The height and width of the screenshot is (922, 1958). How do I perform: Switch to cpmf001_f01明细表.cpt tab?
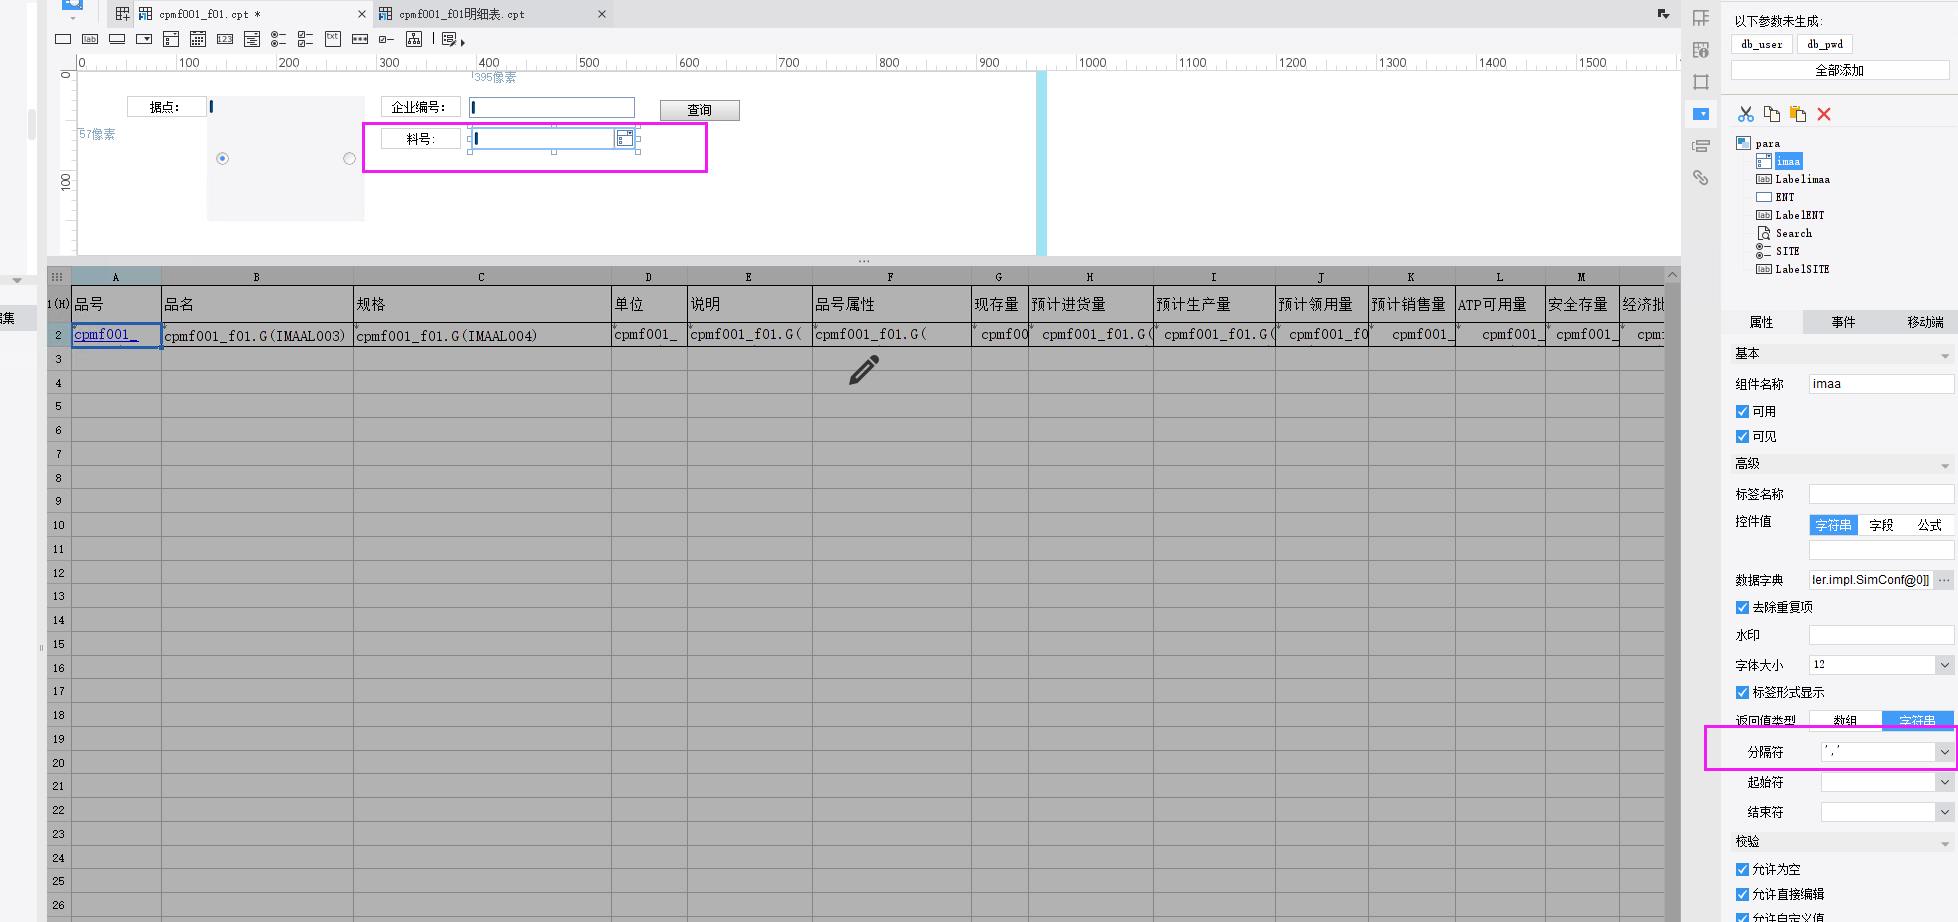[461, 14]
